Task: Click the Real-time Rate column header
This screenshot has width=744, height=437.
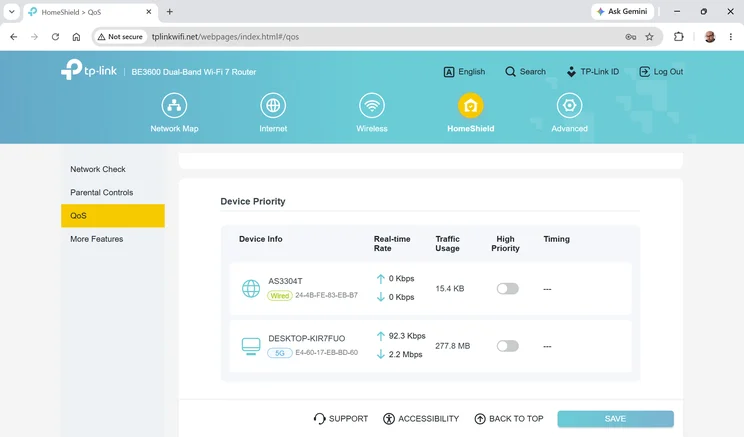Action: tap(392, 243)
